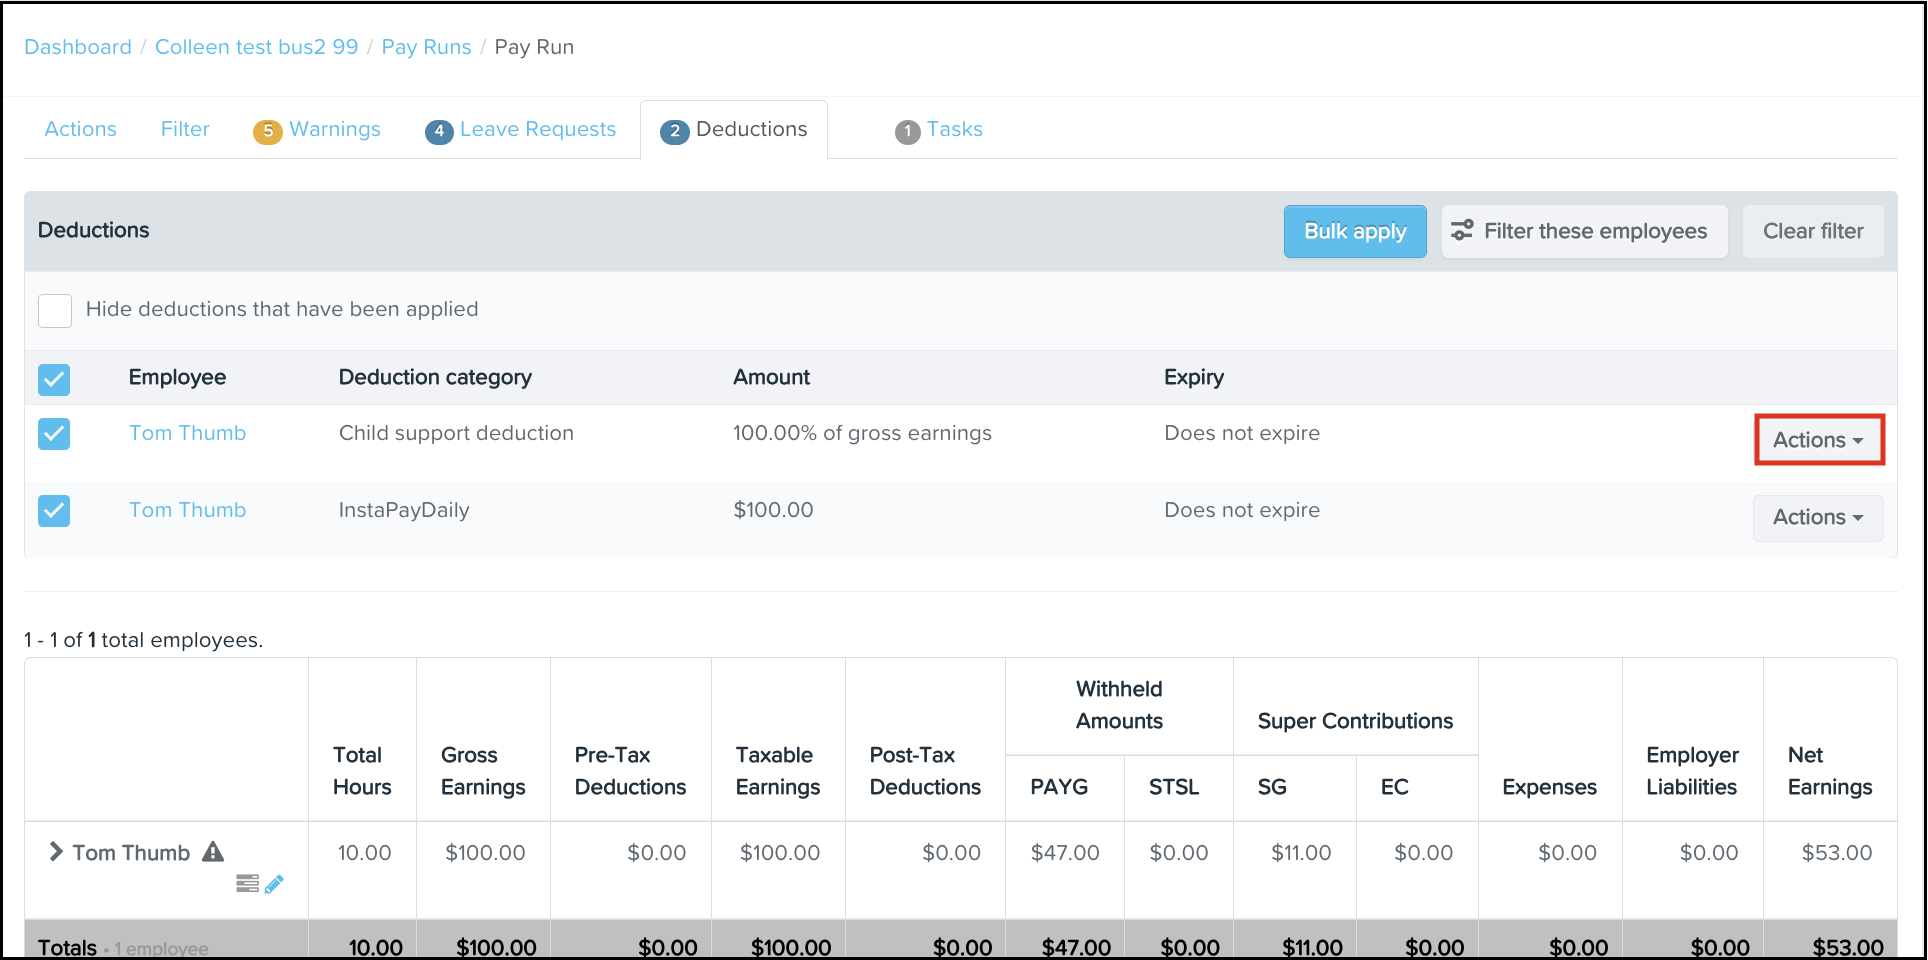This screenshot has height=960, width=1928.
Task: Uncheck the Child support deduction row checkbox
Action: pos(54,434)
